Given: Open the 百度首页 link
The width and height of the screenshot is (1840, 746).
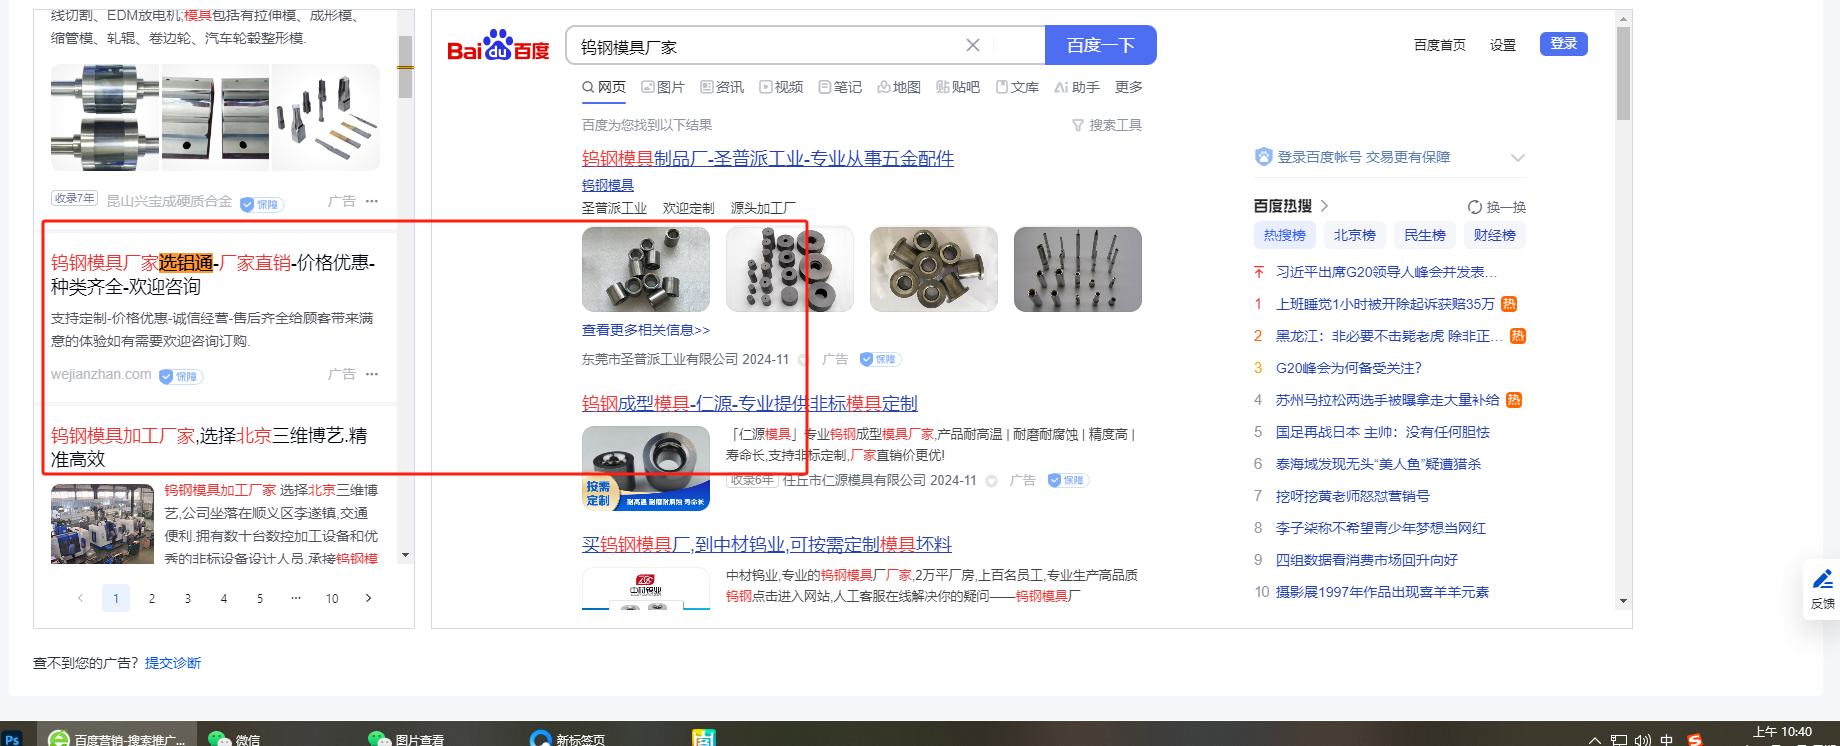Looking at the screenshot, I should tap(1439, 45).
